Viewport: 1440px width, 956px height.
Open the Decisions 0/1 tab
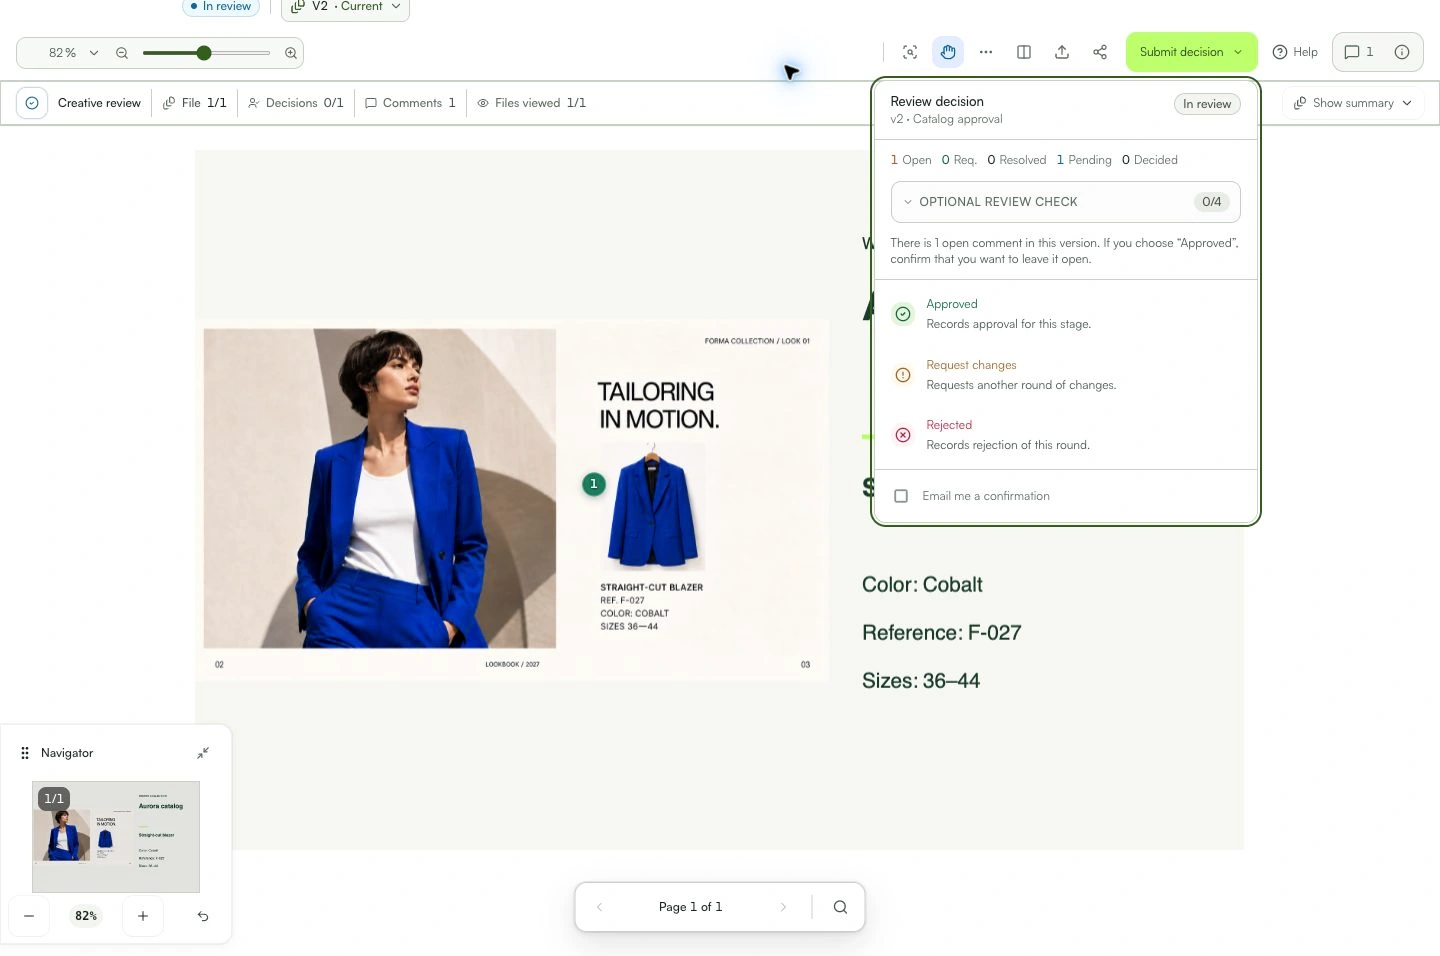[x=296, y=103]
